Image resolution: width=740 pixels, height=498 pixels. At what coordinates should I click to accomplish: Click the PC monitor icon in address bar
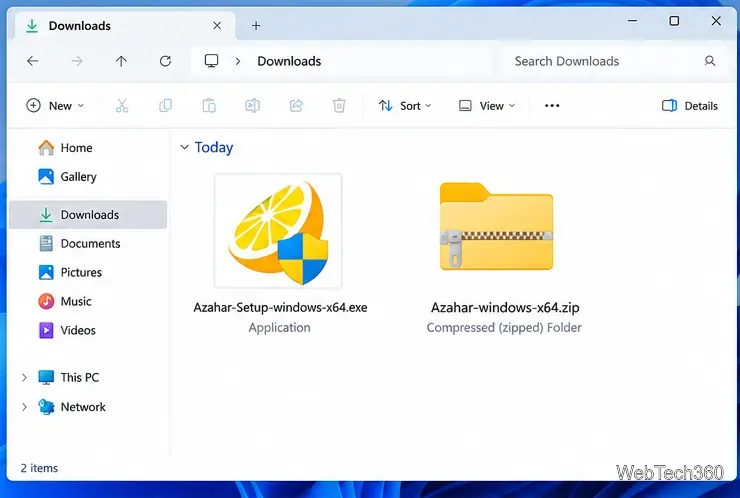tap(211, 61)
